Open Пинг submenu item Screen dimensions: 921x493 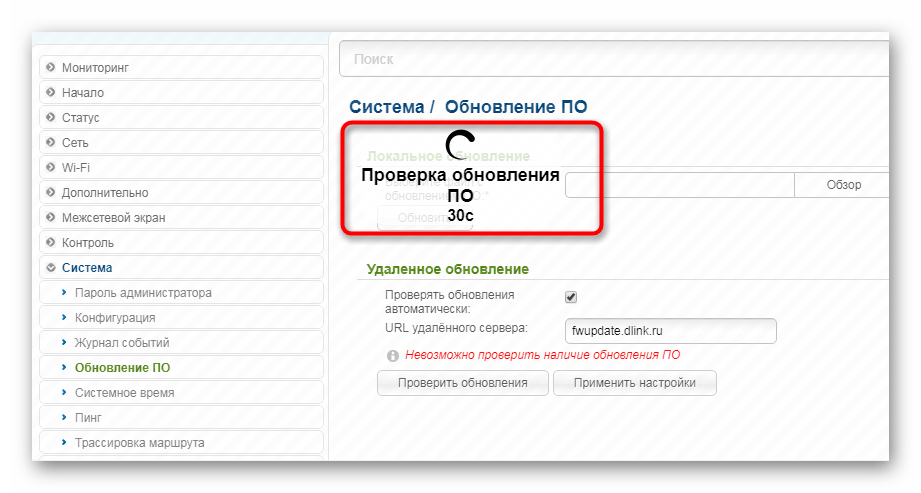[181, 417]
